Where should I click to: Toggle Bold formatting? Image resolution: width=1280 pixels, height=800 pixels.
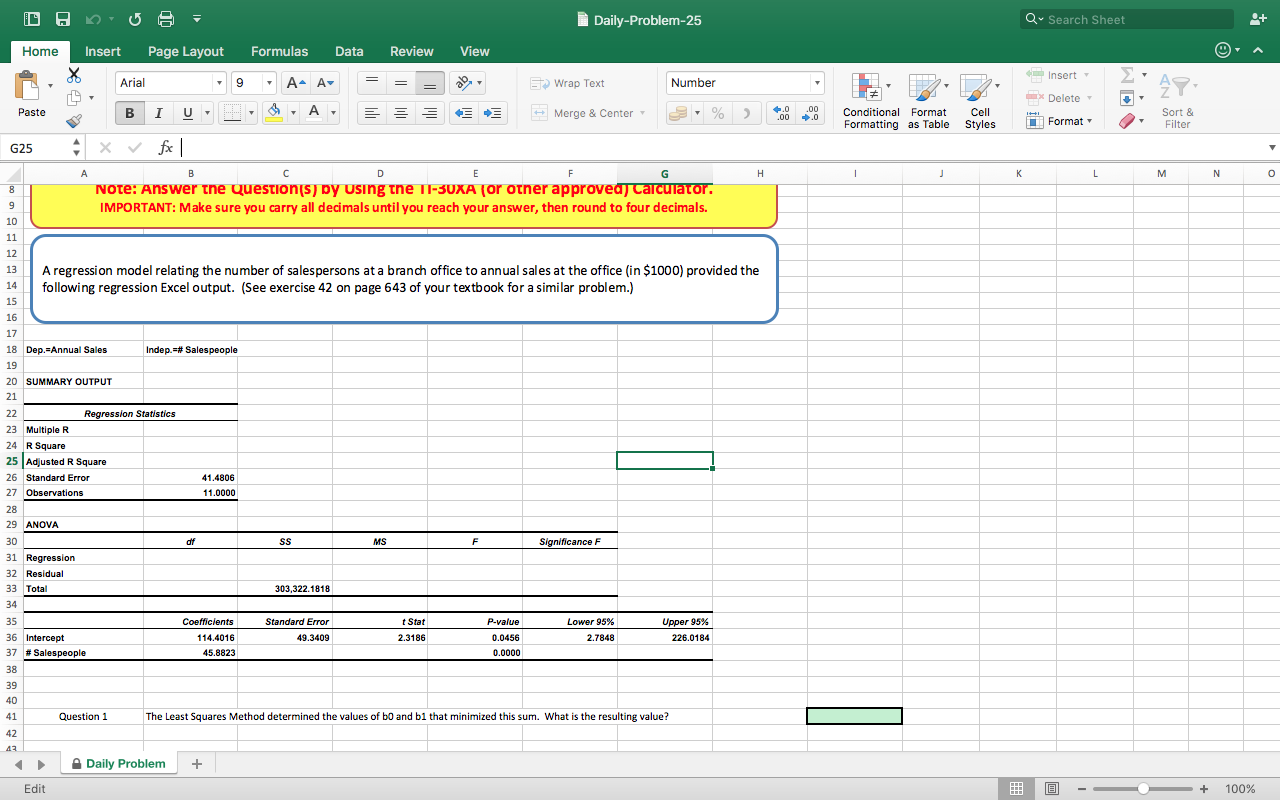129,113
